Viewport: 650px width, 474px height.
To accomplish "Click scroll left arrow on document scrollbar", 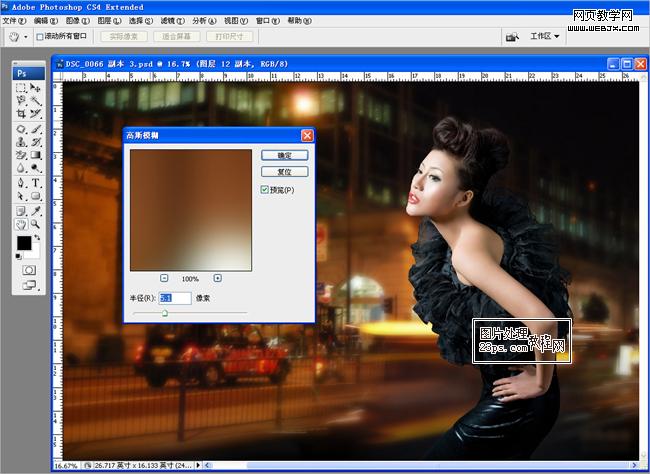I will [x=207, y=465].
